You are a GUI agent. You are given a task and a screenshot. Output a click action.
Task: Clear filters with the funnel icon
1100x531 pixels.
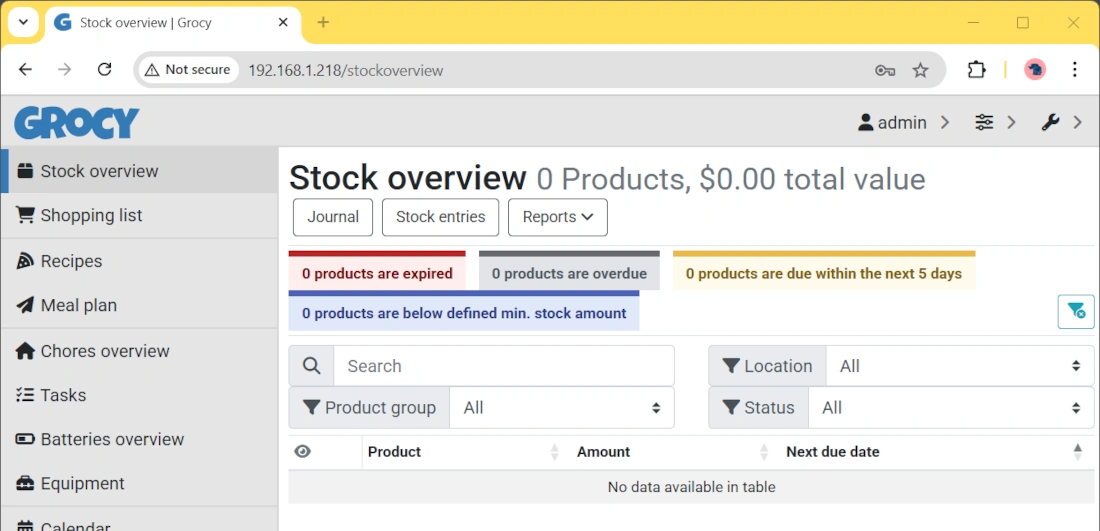(1075, 311)
